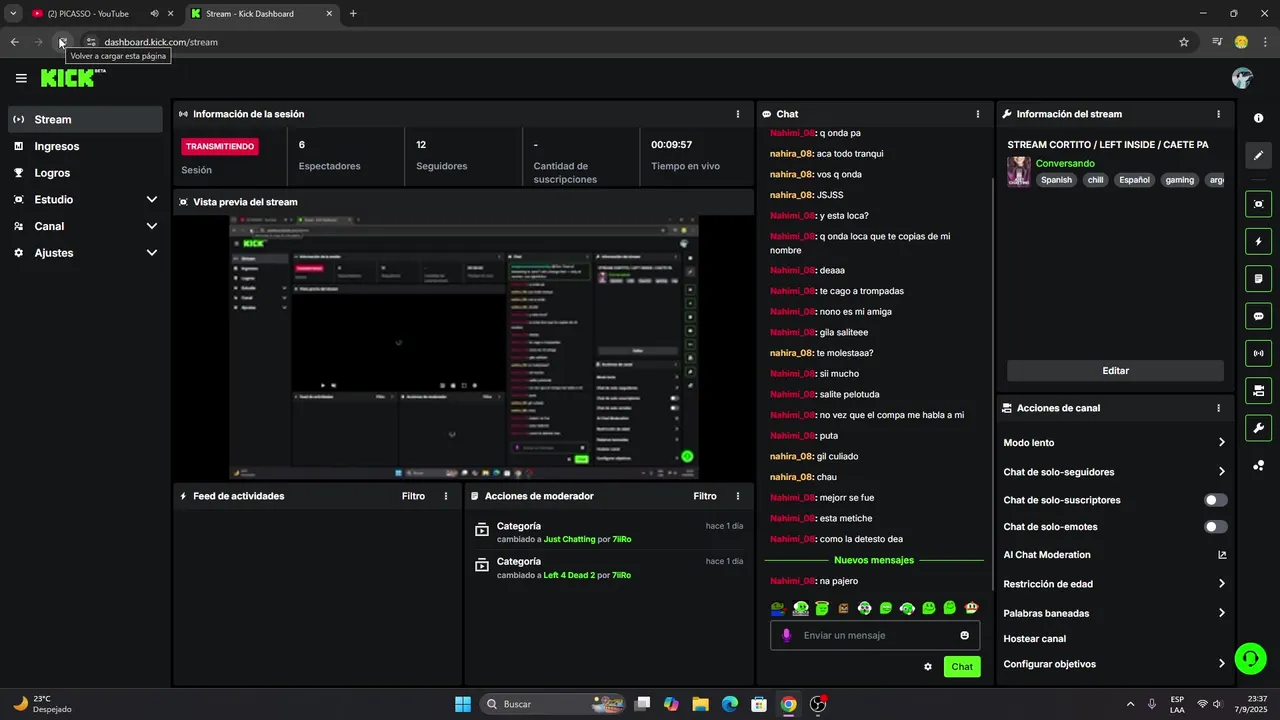1280x720 pixels.
Task: Send message with green Chat button
Action: tap(962, 667)
